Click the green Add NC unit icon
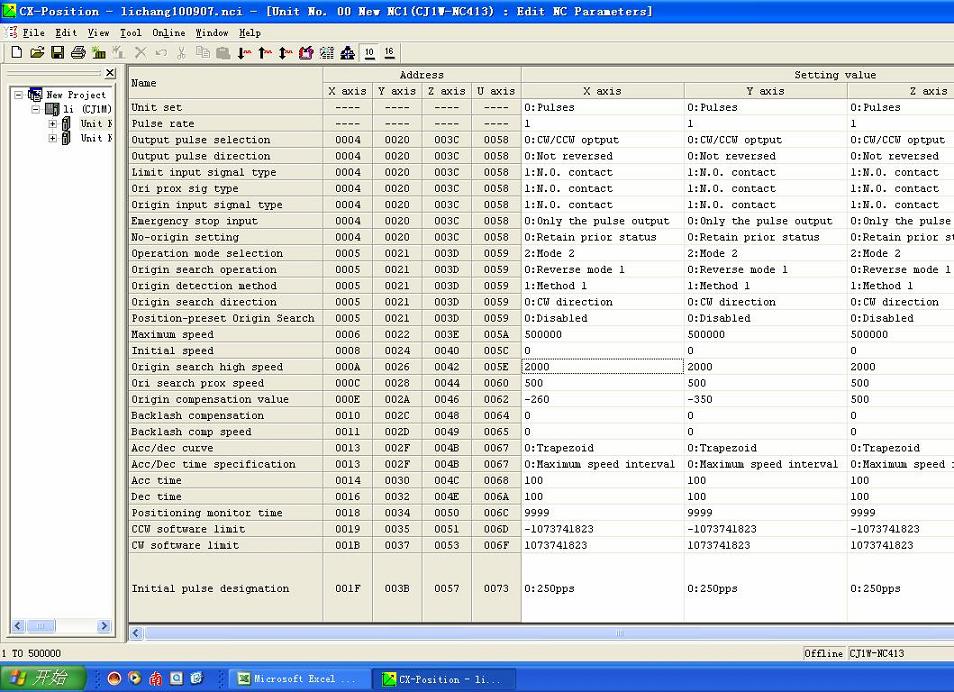The height and width of the screenshot is (692, 954). click(x=99, y=53)
